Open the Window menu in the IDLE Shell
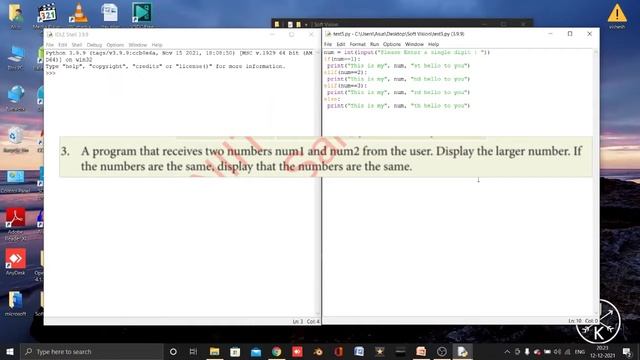Viewport: 640px width, 360px height. coord(138,45)
